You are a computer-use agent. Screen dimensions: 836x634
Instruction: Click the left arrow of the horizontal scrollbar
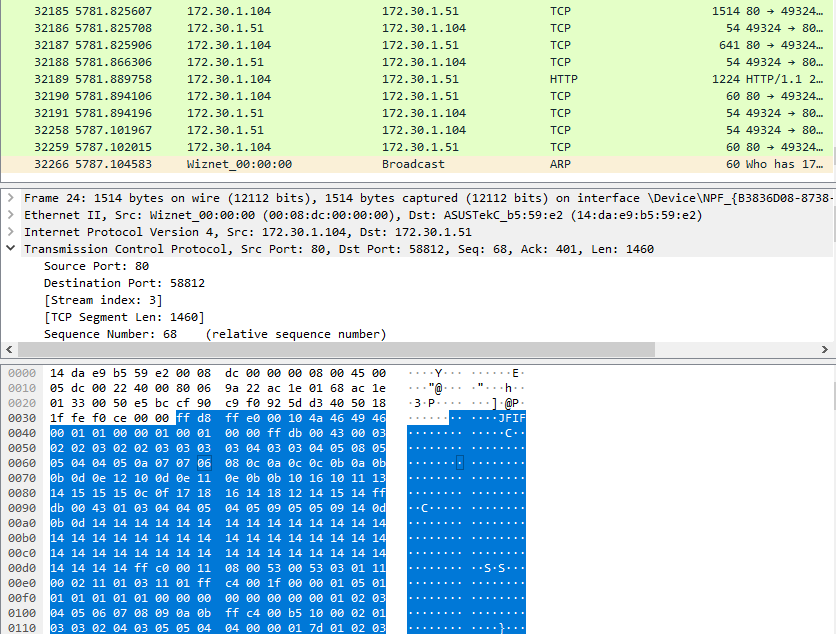click(9, 349)
